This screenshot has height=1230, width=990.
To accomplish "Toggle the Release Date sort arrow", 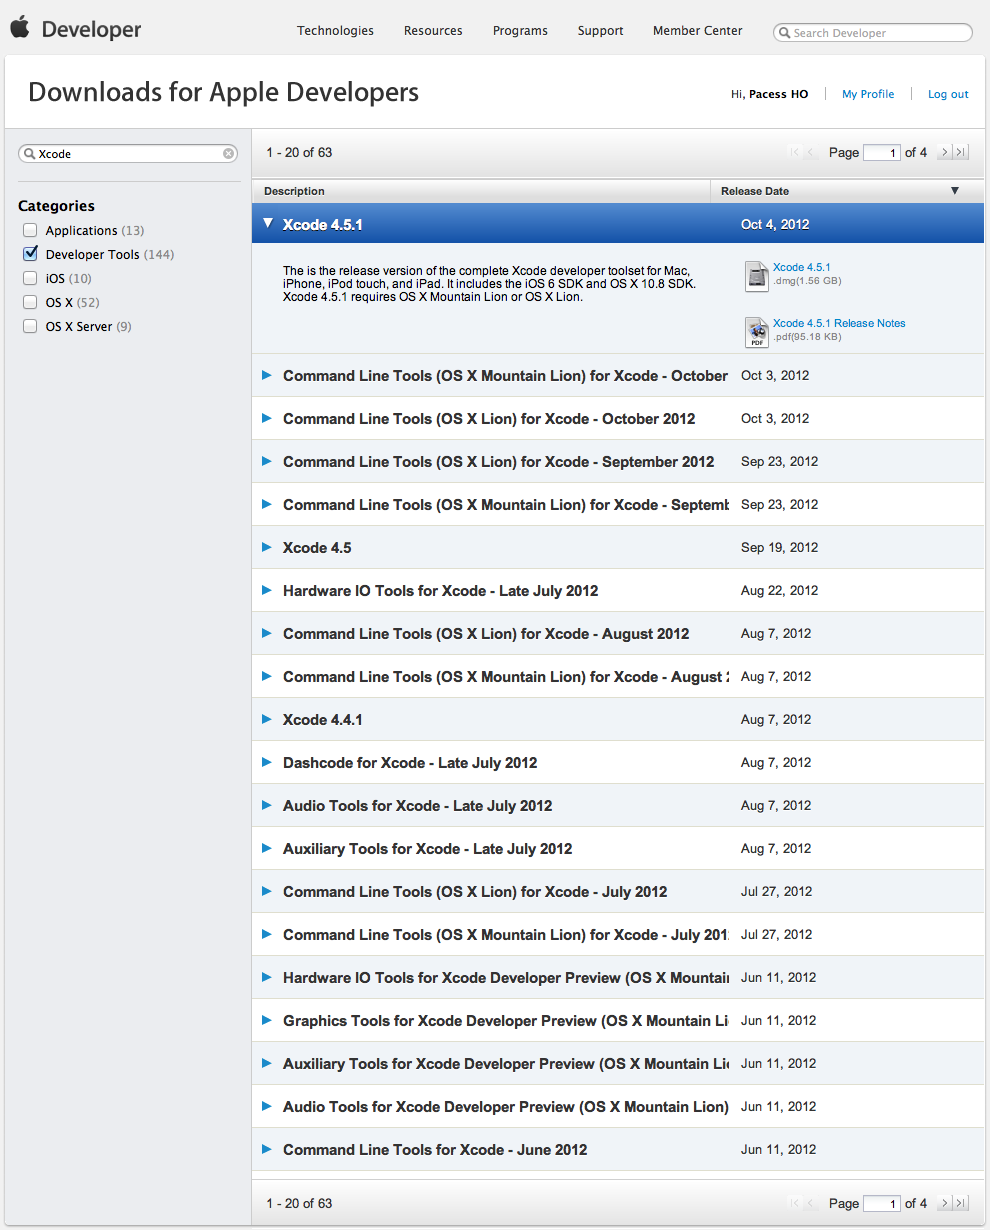I will (954, 191).
